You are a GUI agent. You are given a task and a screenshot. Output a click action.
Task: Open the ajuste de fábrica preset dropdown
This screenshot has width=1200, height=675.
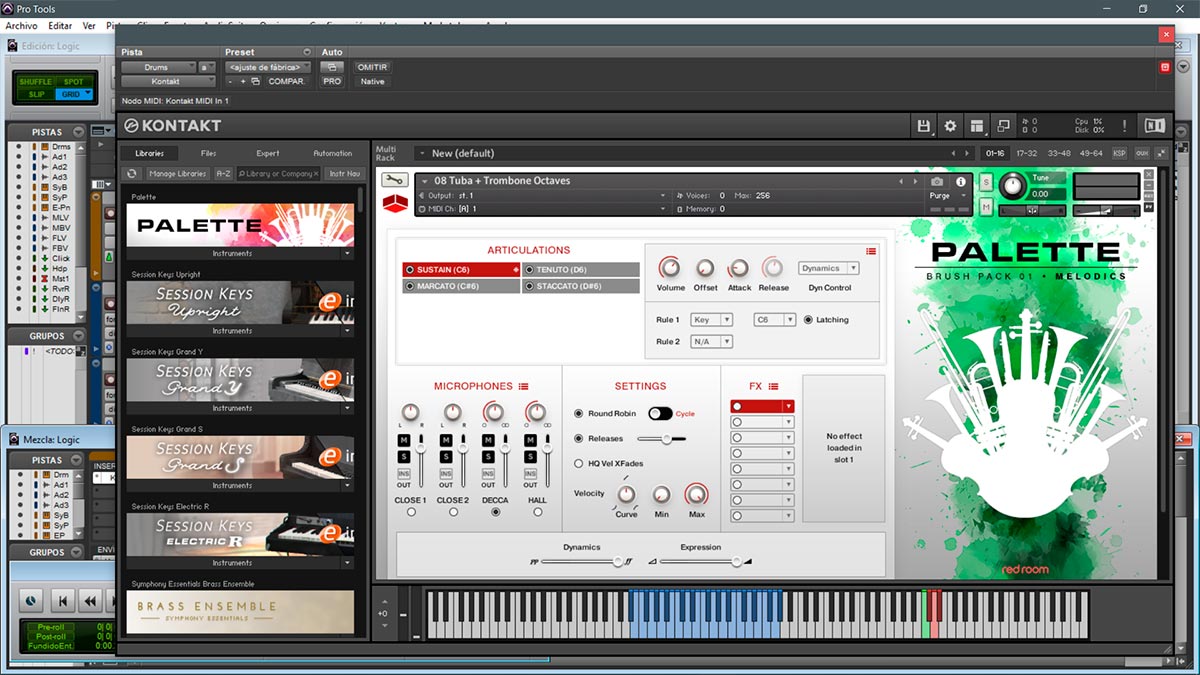pyautogui.click(x=268, y=67)
